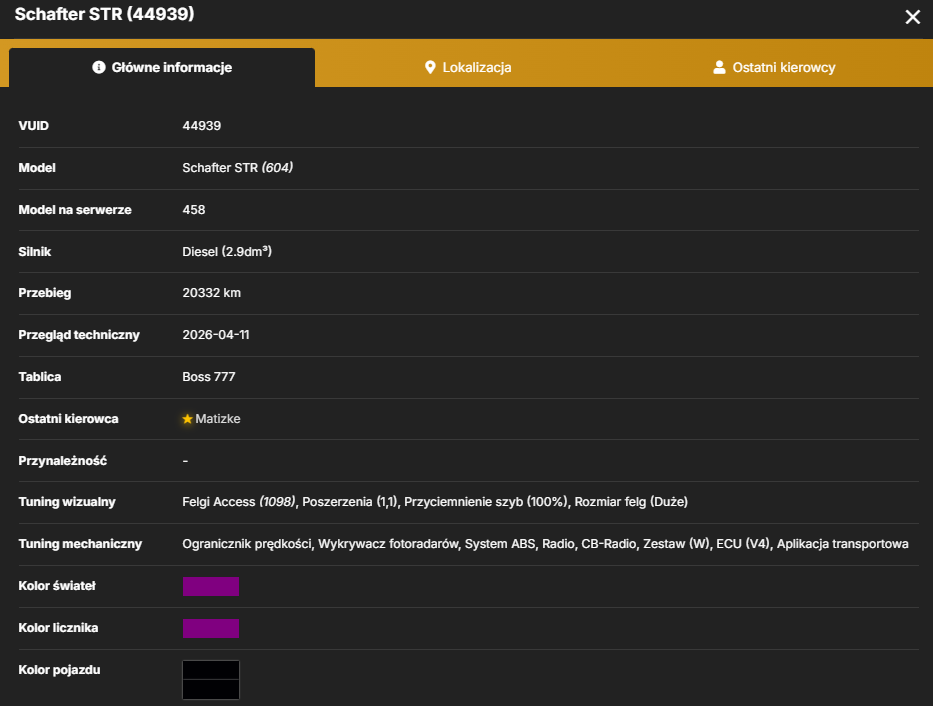Close the Schafter STR vehicle dialog

912,17
